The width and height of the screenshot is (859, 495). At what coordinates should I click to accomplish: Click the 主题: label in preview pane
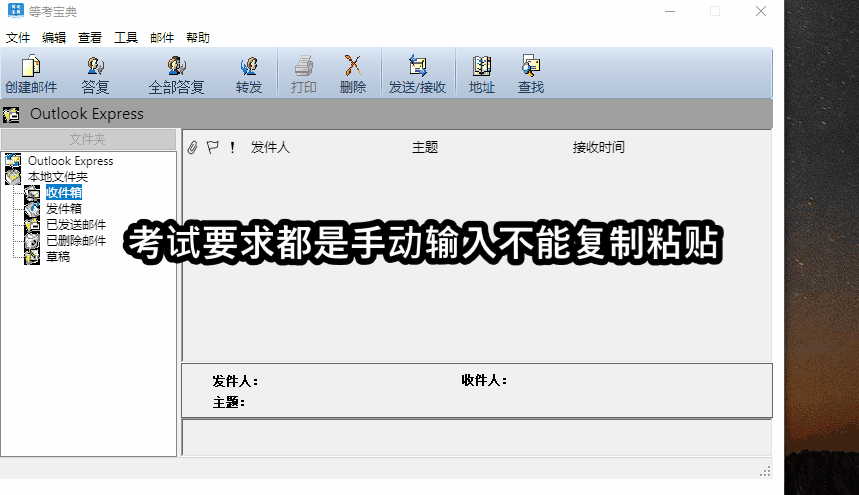click(x=228, y=402)
